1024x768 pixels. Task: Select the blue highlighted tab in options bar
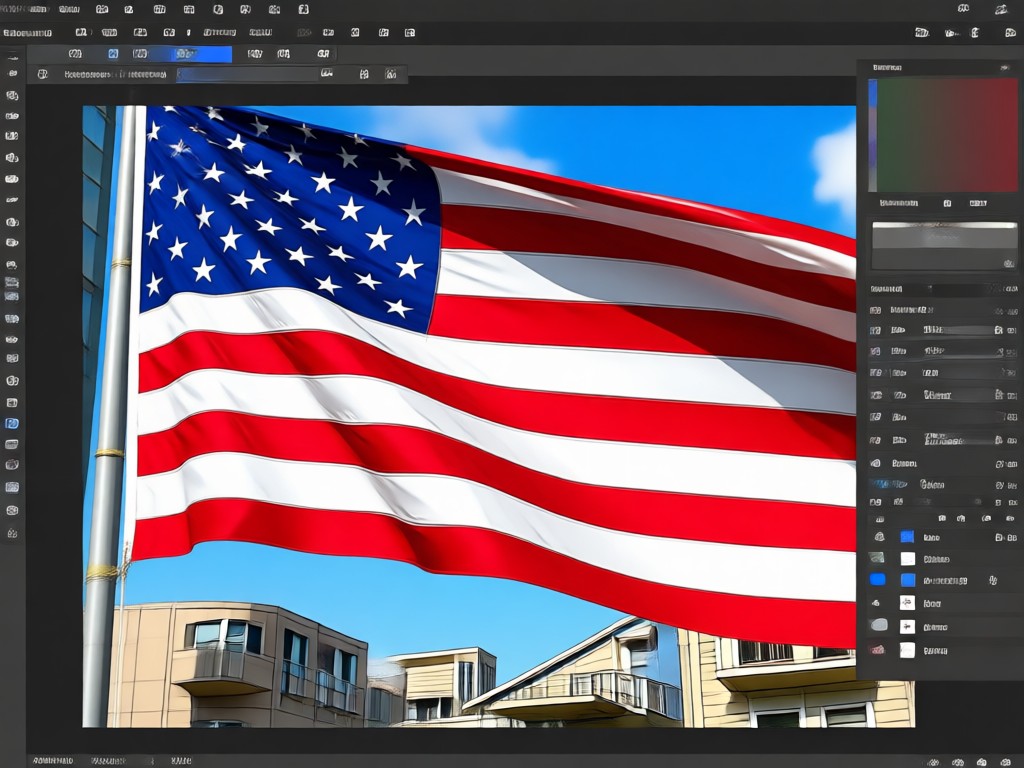(x=202, y=54)
